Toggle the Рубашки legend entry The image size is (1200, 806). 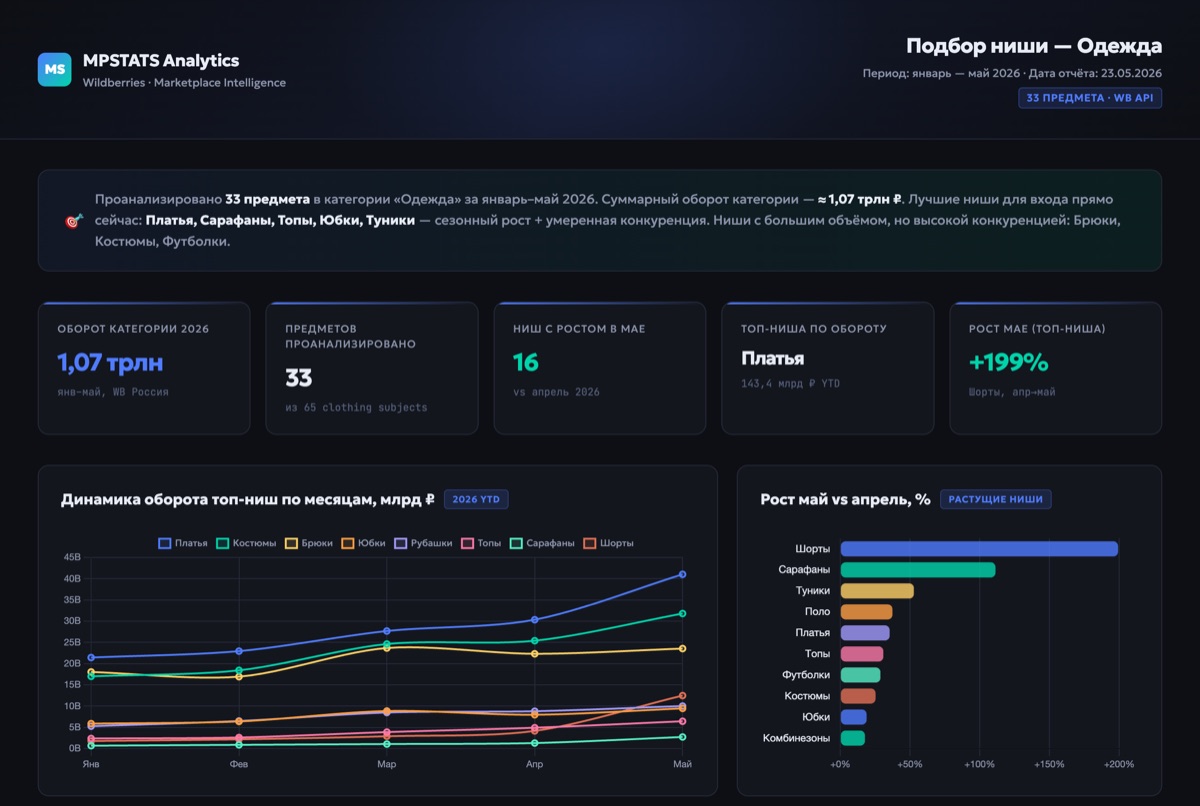click(423, 543)
